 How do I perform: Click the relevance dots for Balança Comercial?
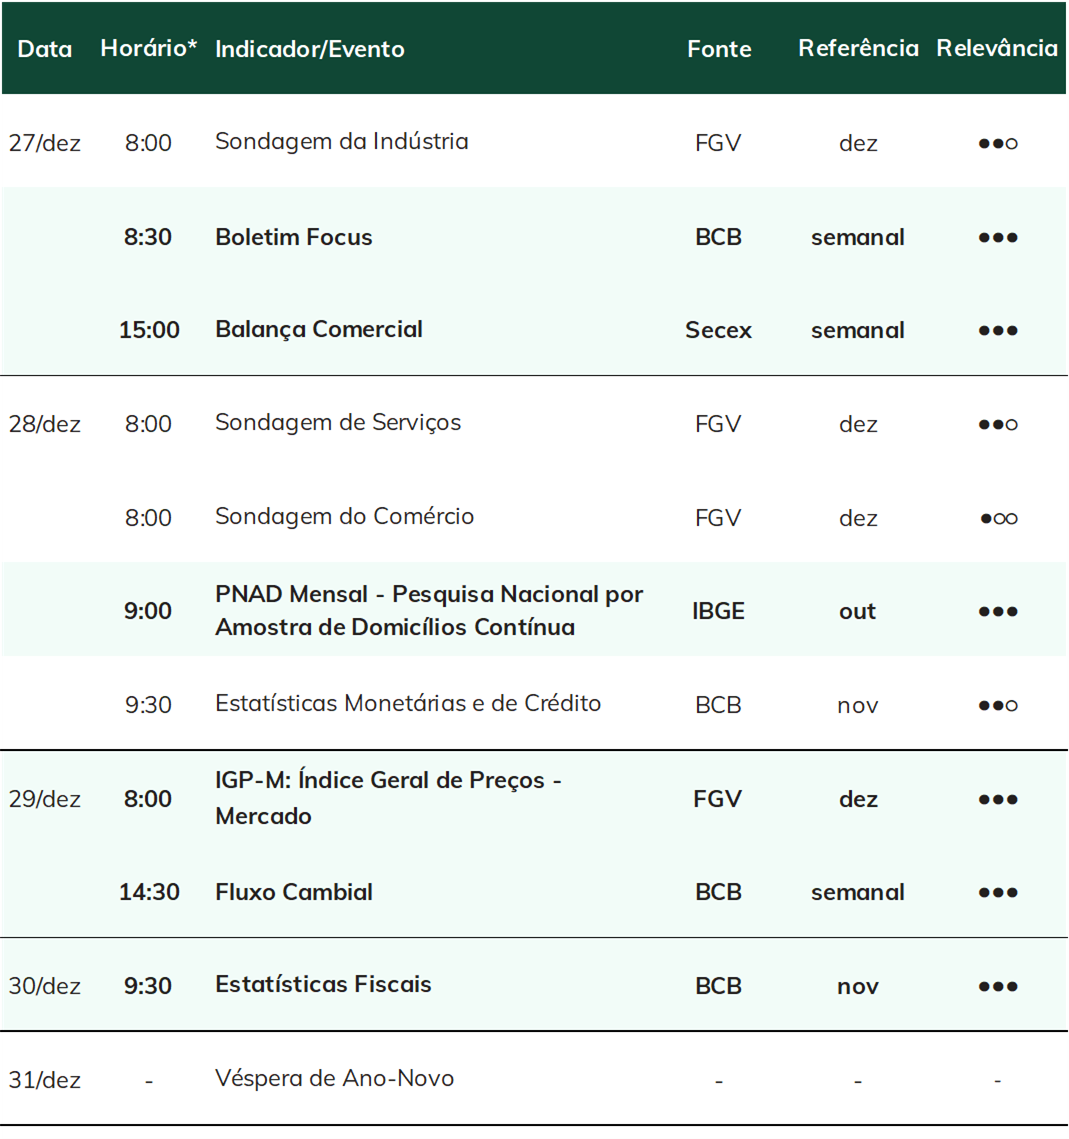[998, 331]
